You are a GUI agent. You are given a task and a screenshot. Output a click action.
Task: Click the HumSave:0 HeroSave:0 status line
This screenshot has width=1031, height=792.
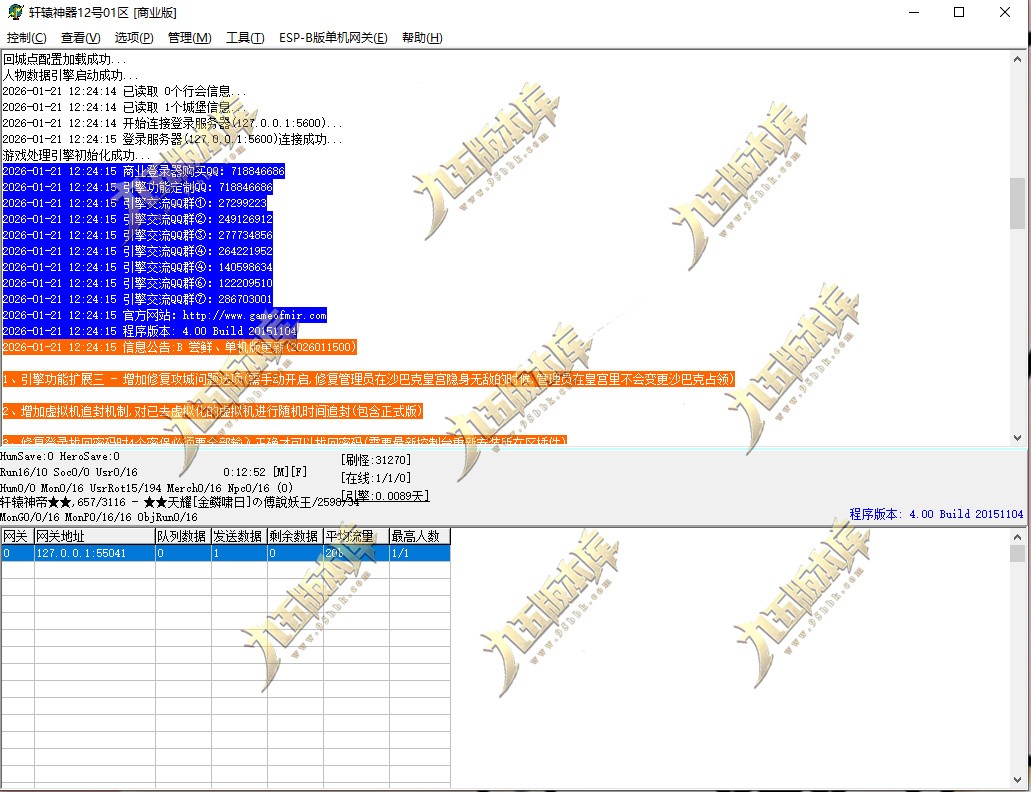point(60,456)
